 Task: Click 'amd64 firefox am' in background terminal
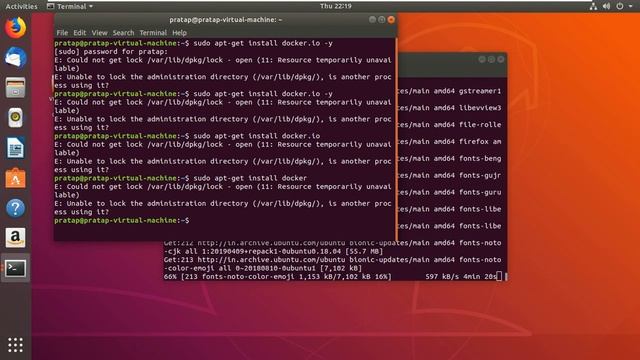(467, 142)
